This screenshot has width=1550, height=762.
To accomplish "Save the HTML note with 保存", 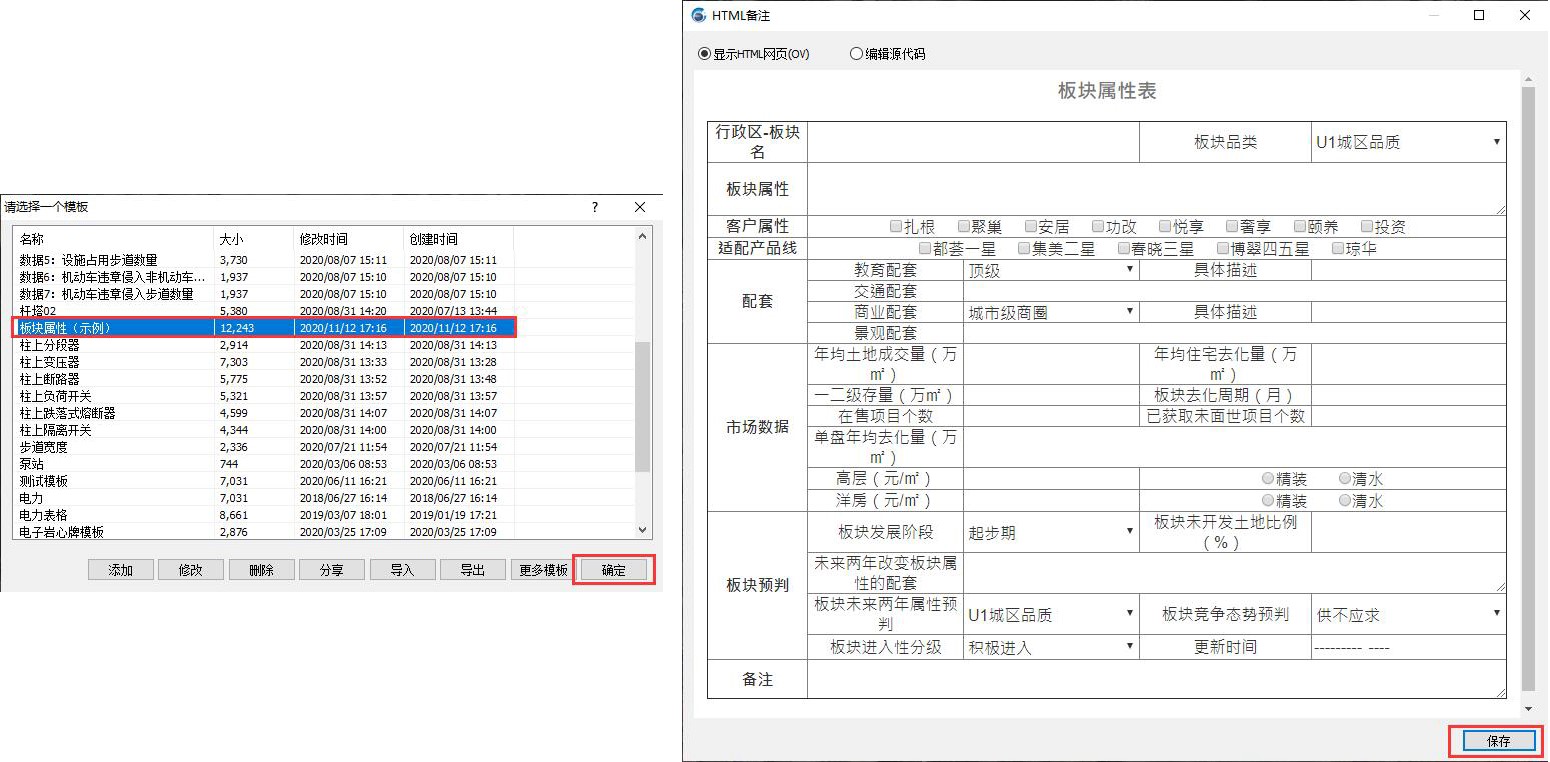I will point(1498,741).
